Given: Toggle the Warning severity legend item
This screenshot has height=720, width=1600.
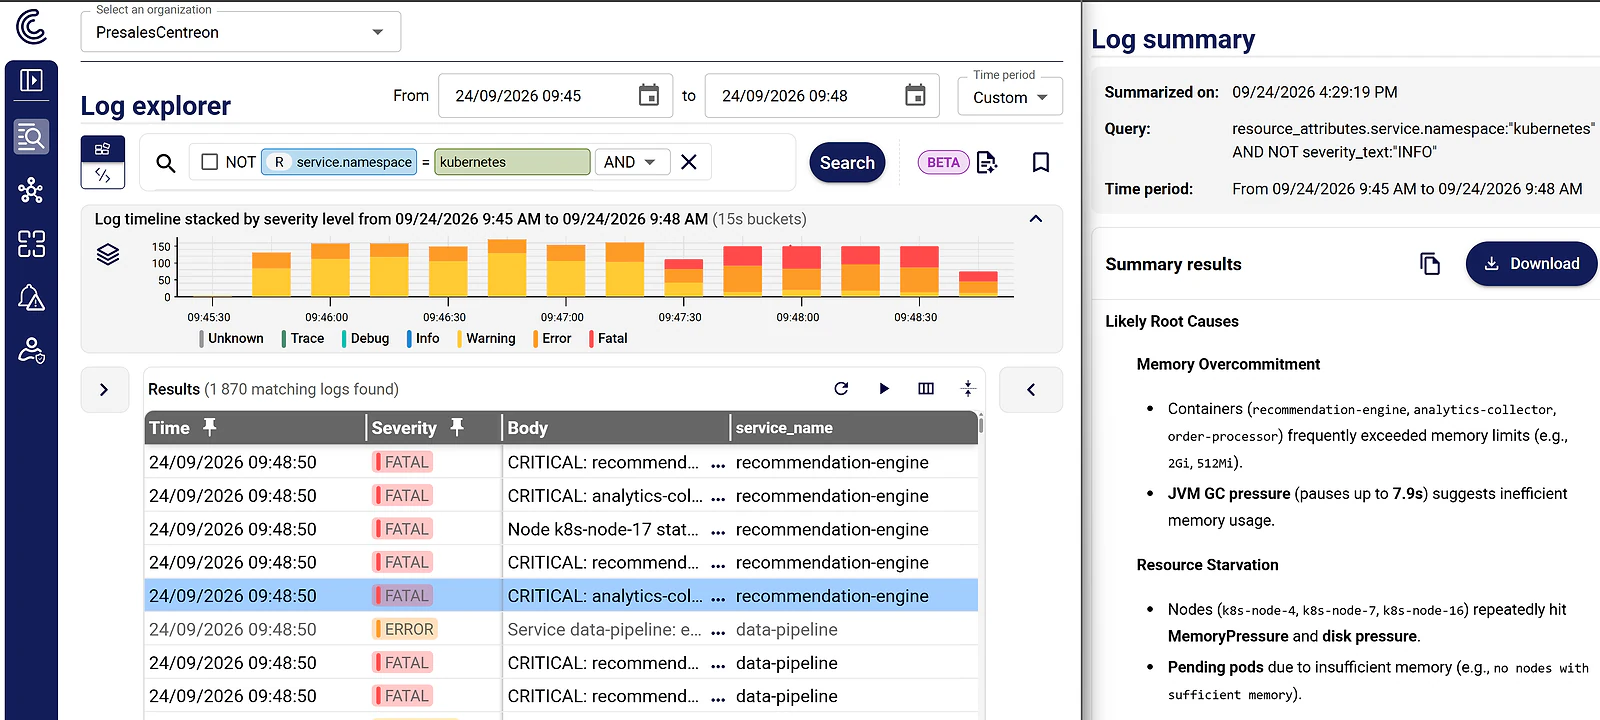Looking at the screenshot, I should [x=486, y=339].
